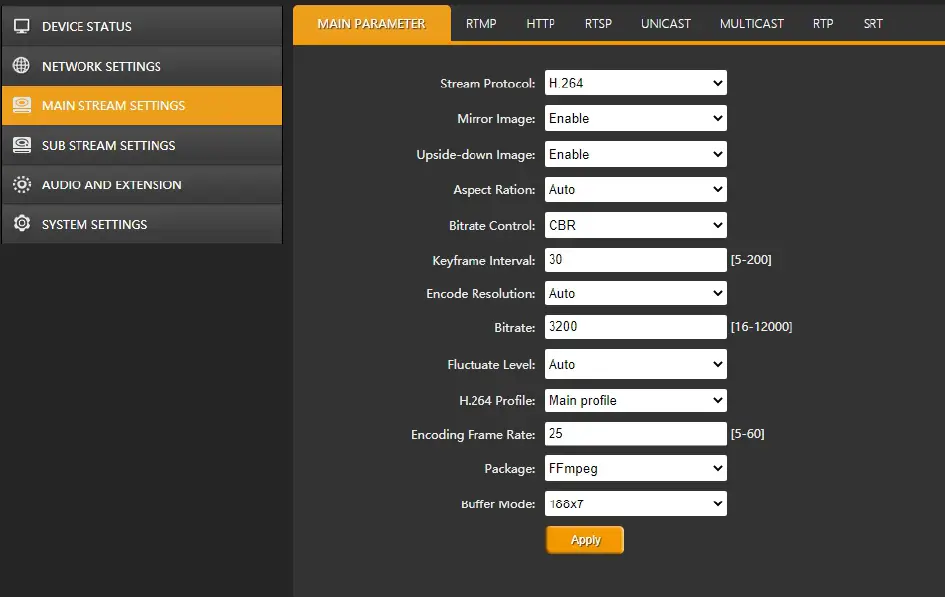Click the Bitrate: label text
945x597 pixels.
[514, 328]
